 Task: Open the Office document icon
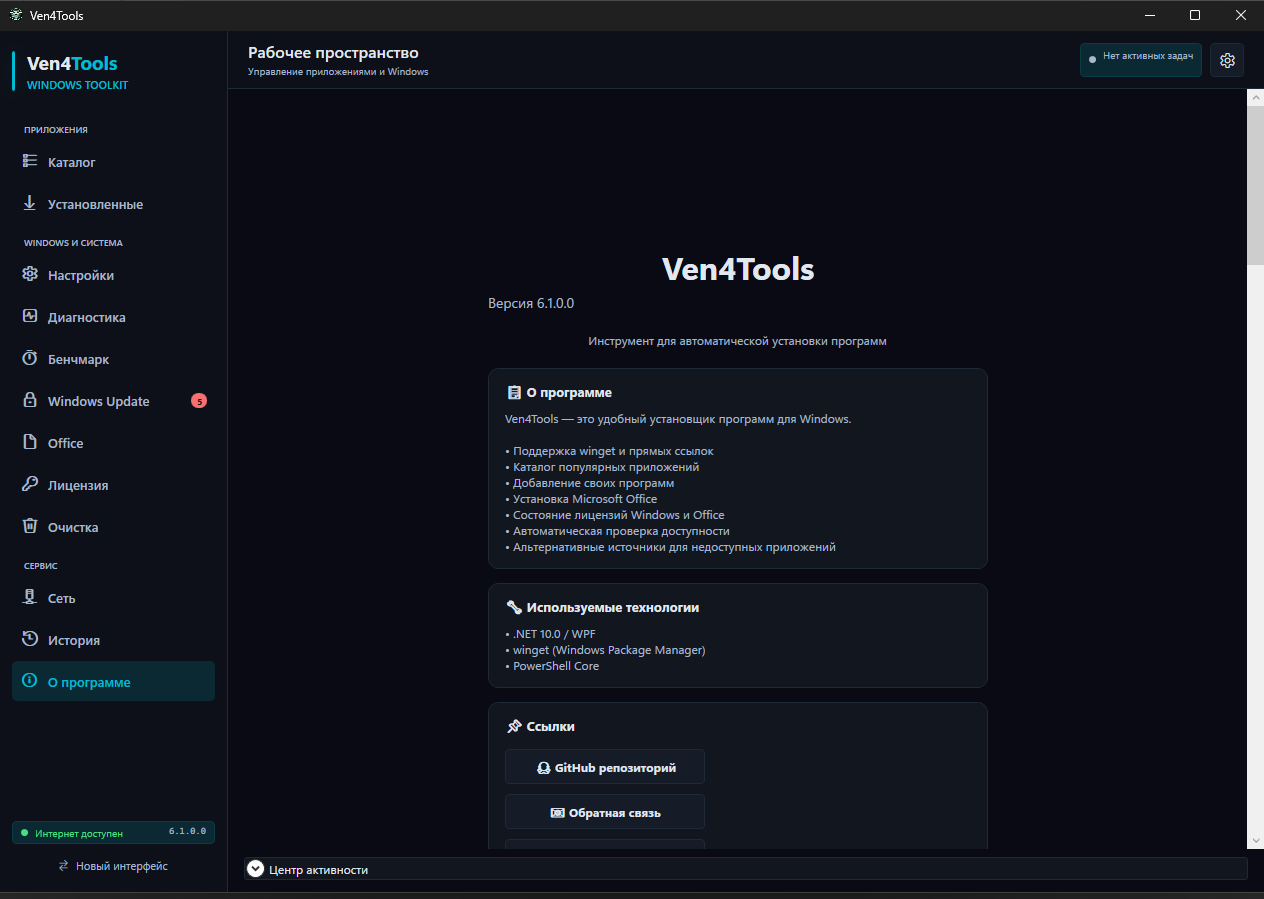coord(30,442)
